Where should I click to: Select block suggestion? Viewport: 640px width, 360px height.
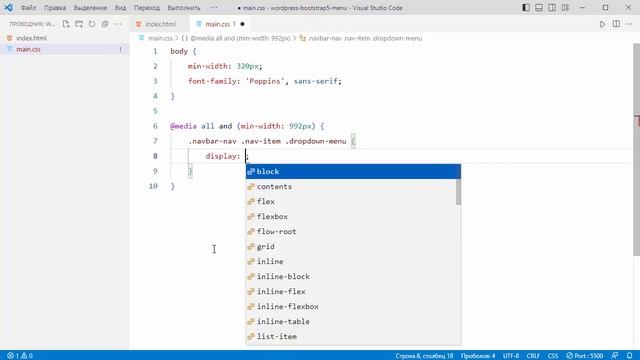(x=353, y=171)
